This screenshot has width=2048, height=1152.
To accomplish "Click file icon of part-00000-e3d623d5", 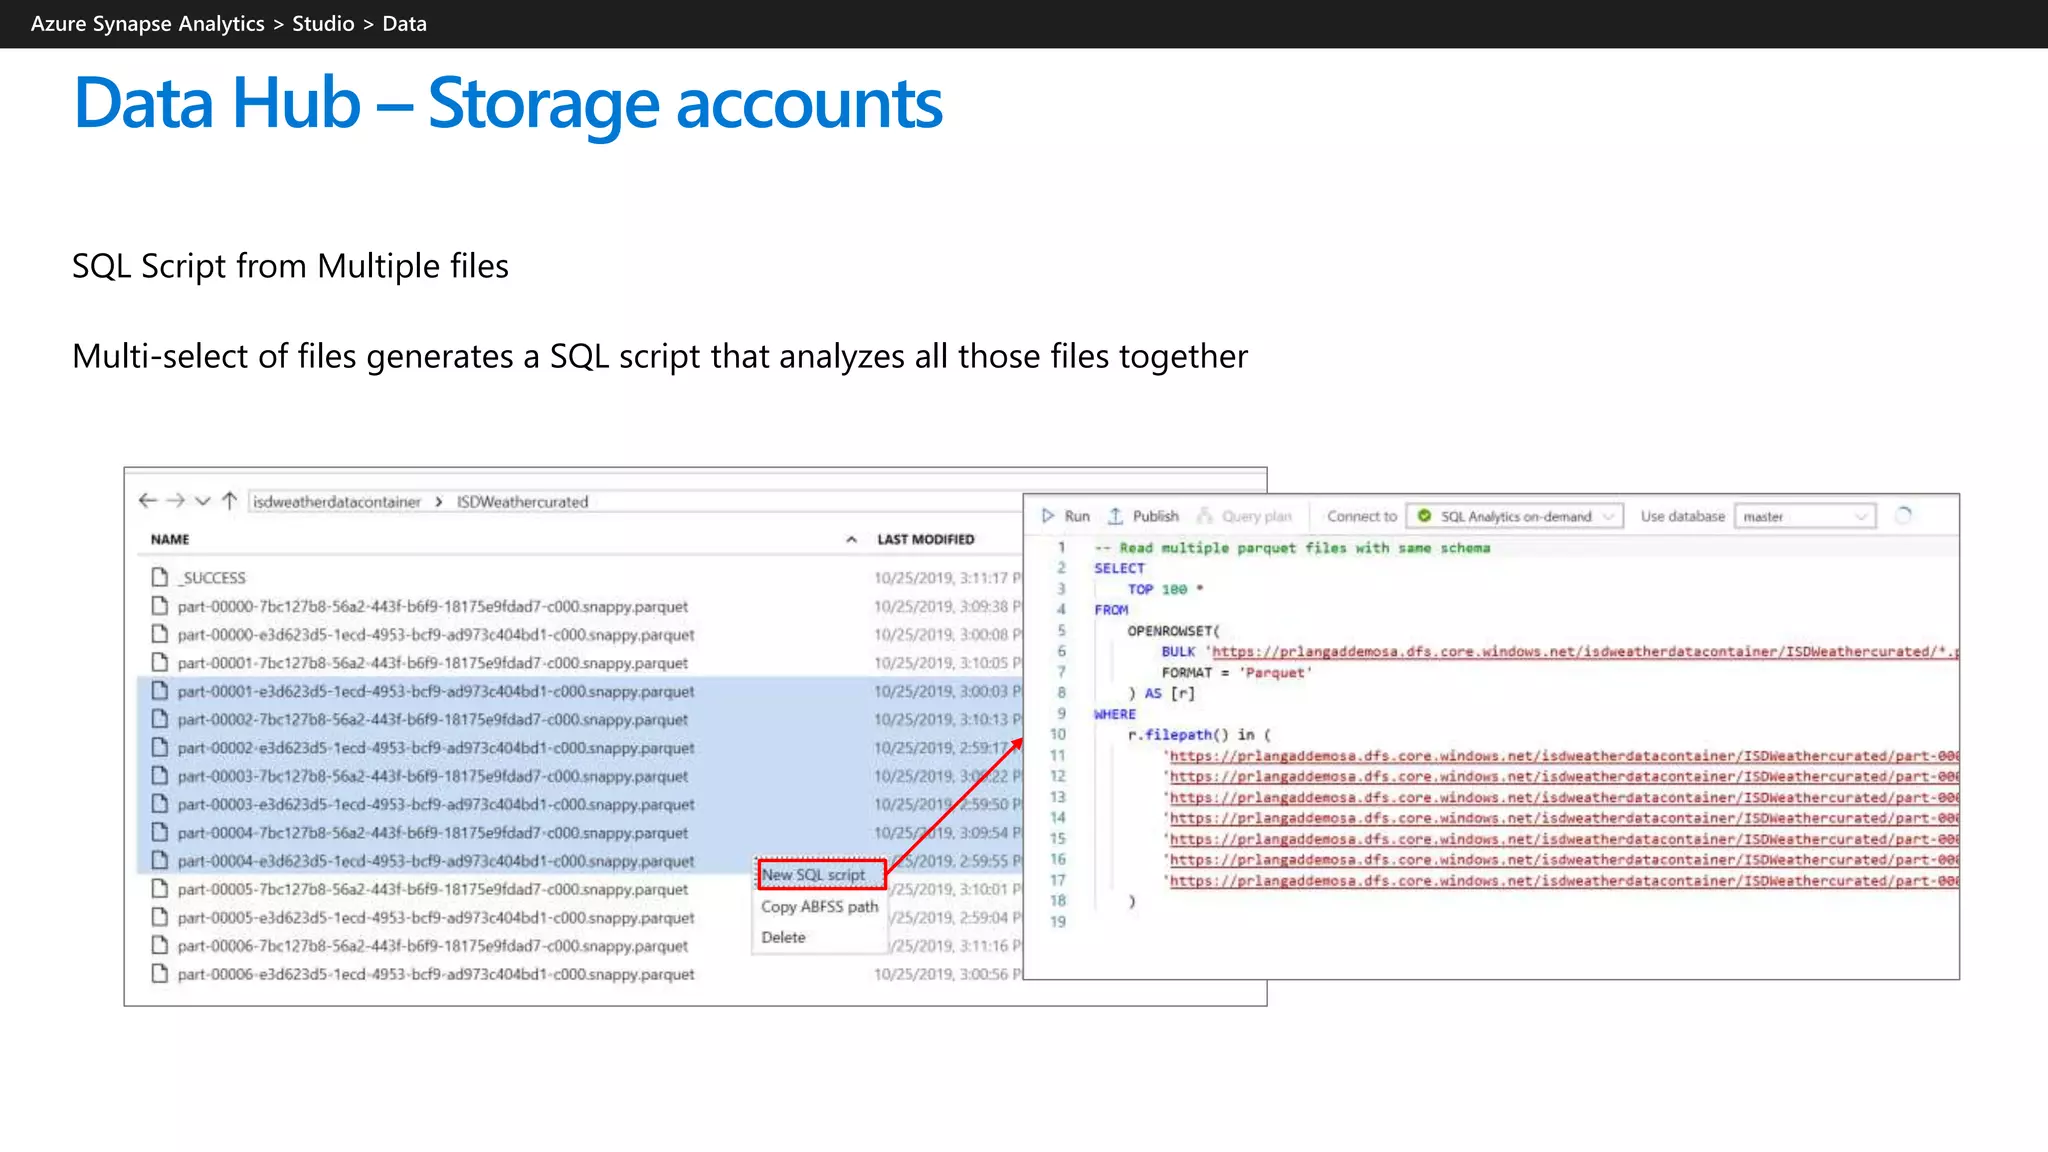I will (159, 634).
